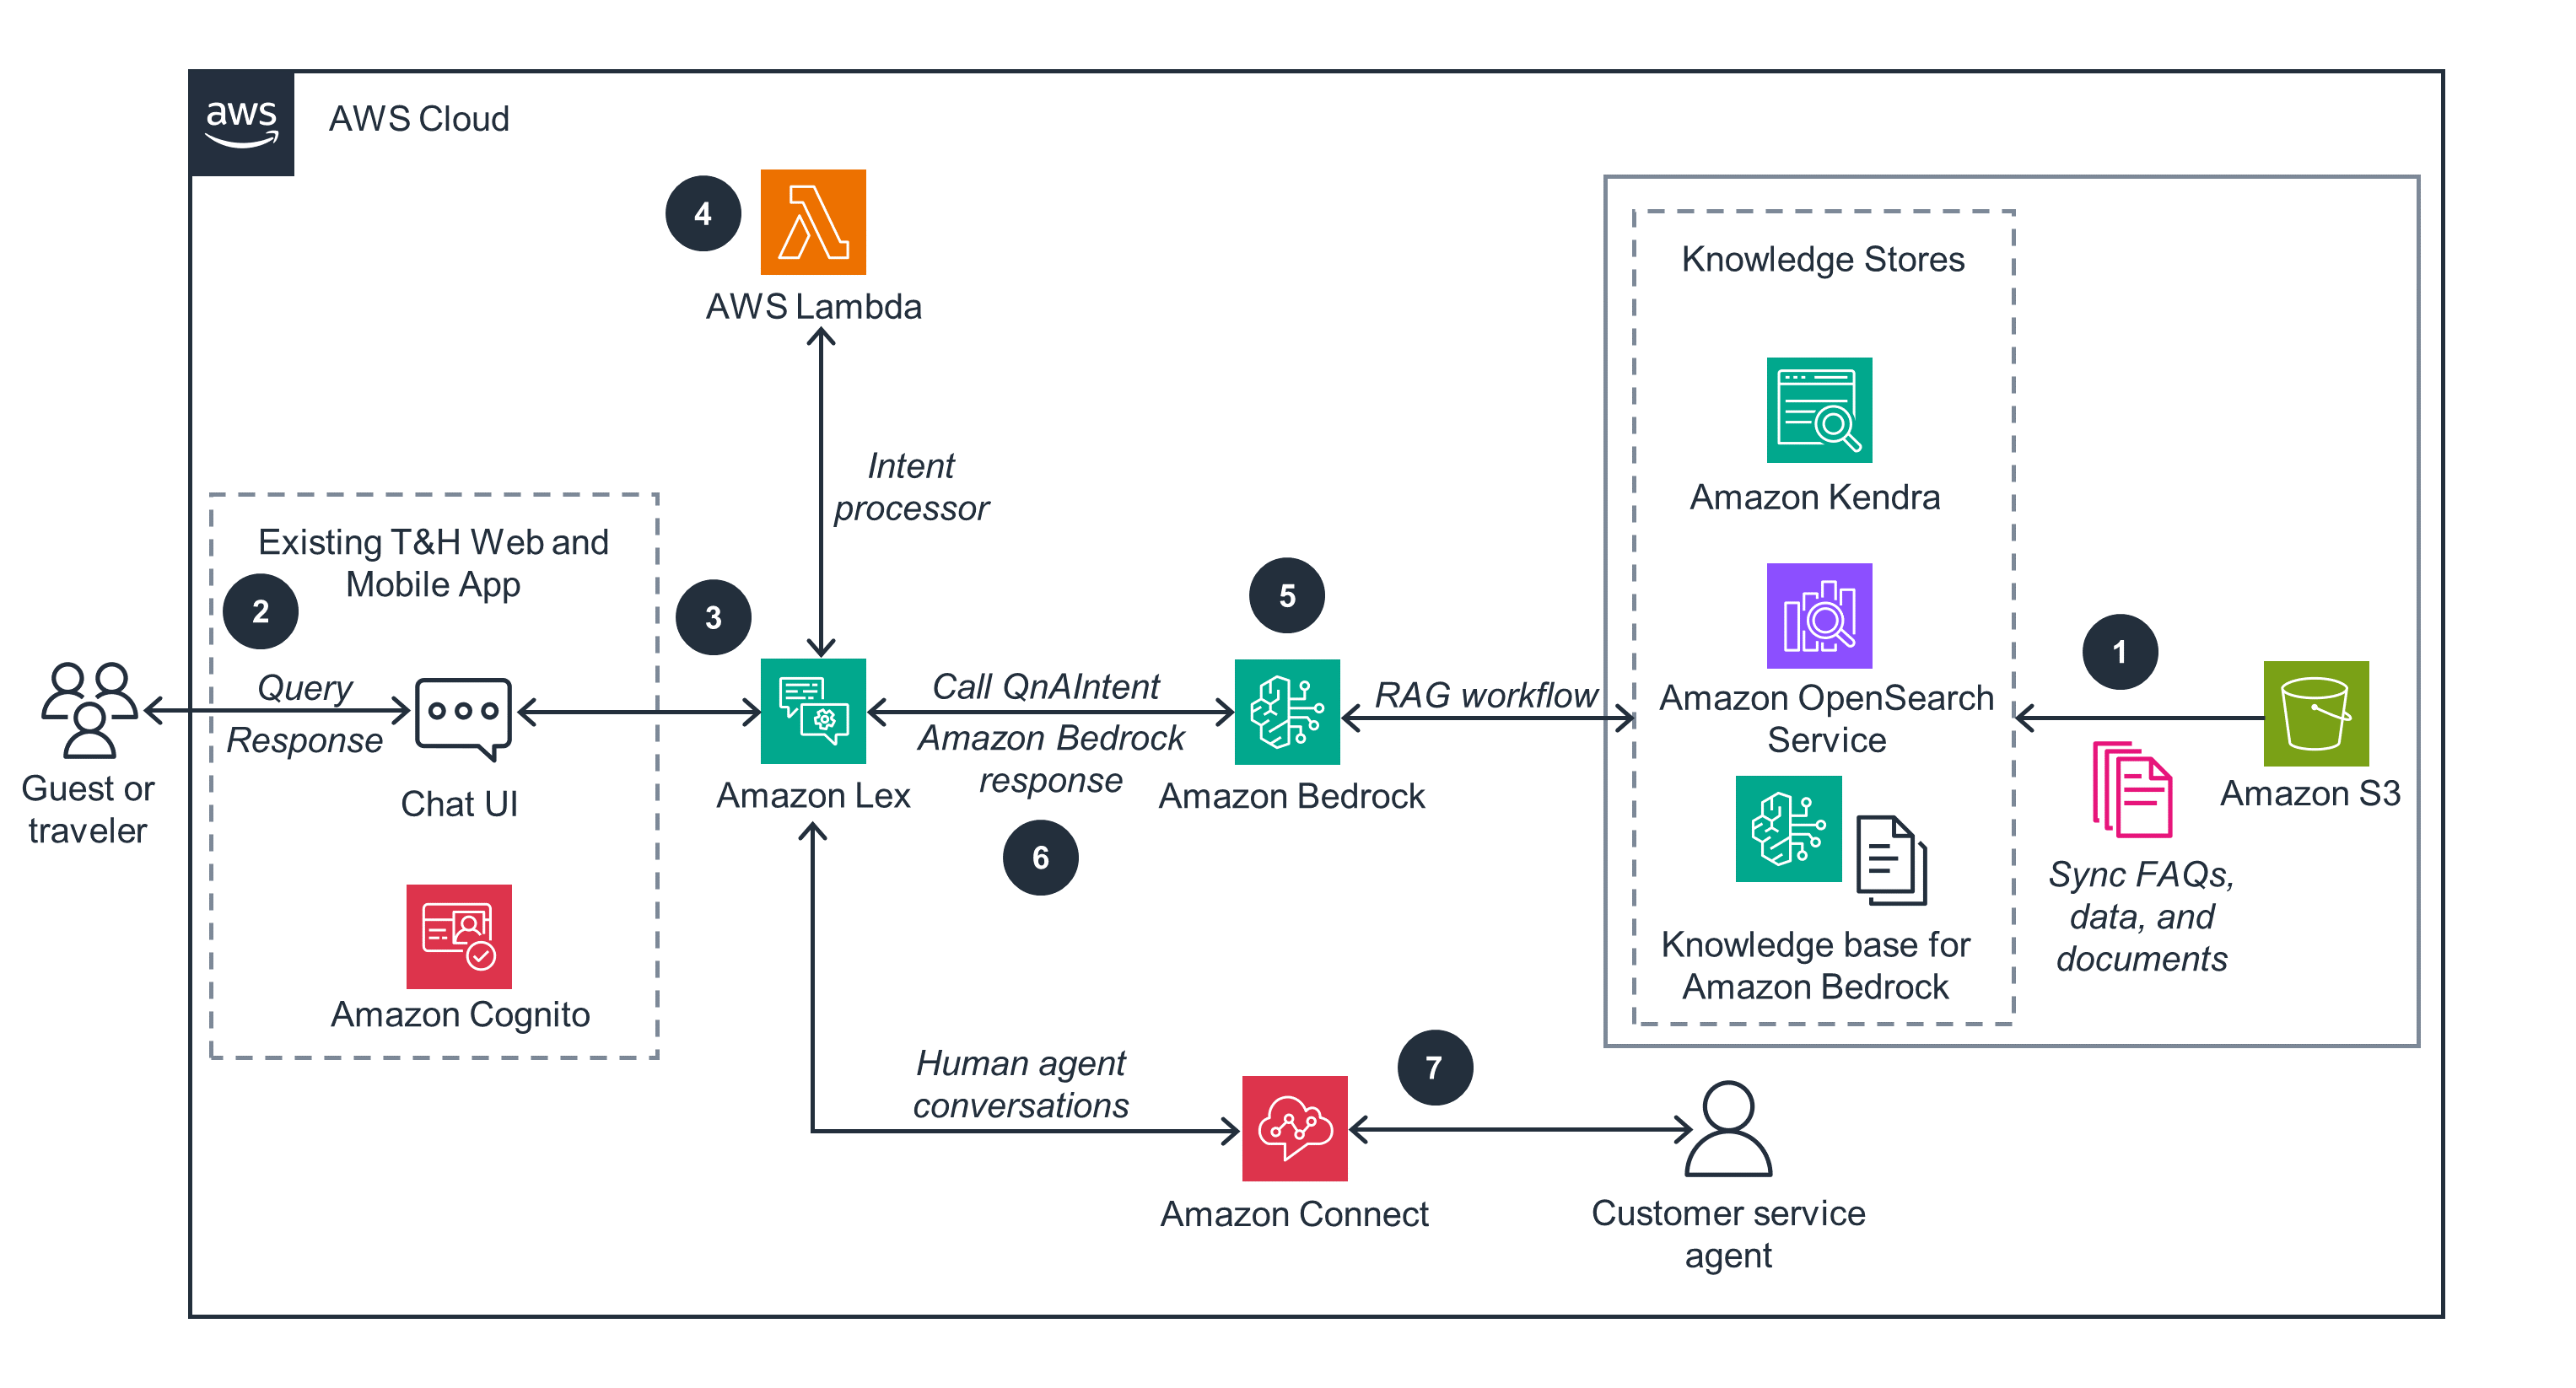Select 'Amazon Bedrock response' text
2576x1388 pixels.
pyautogui.click(x=1051, y=758)
